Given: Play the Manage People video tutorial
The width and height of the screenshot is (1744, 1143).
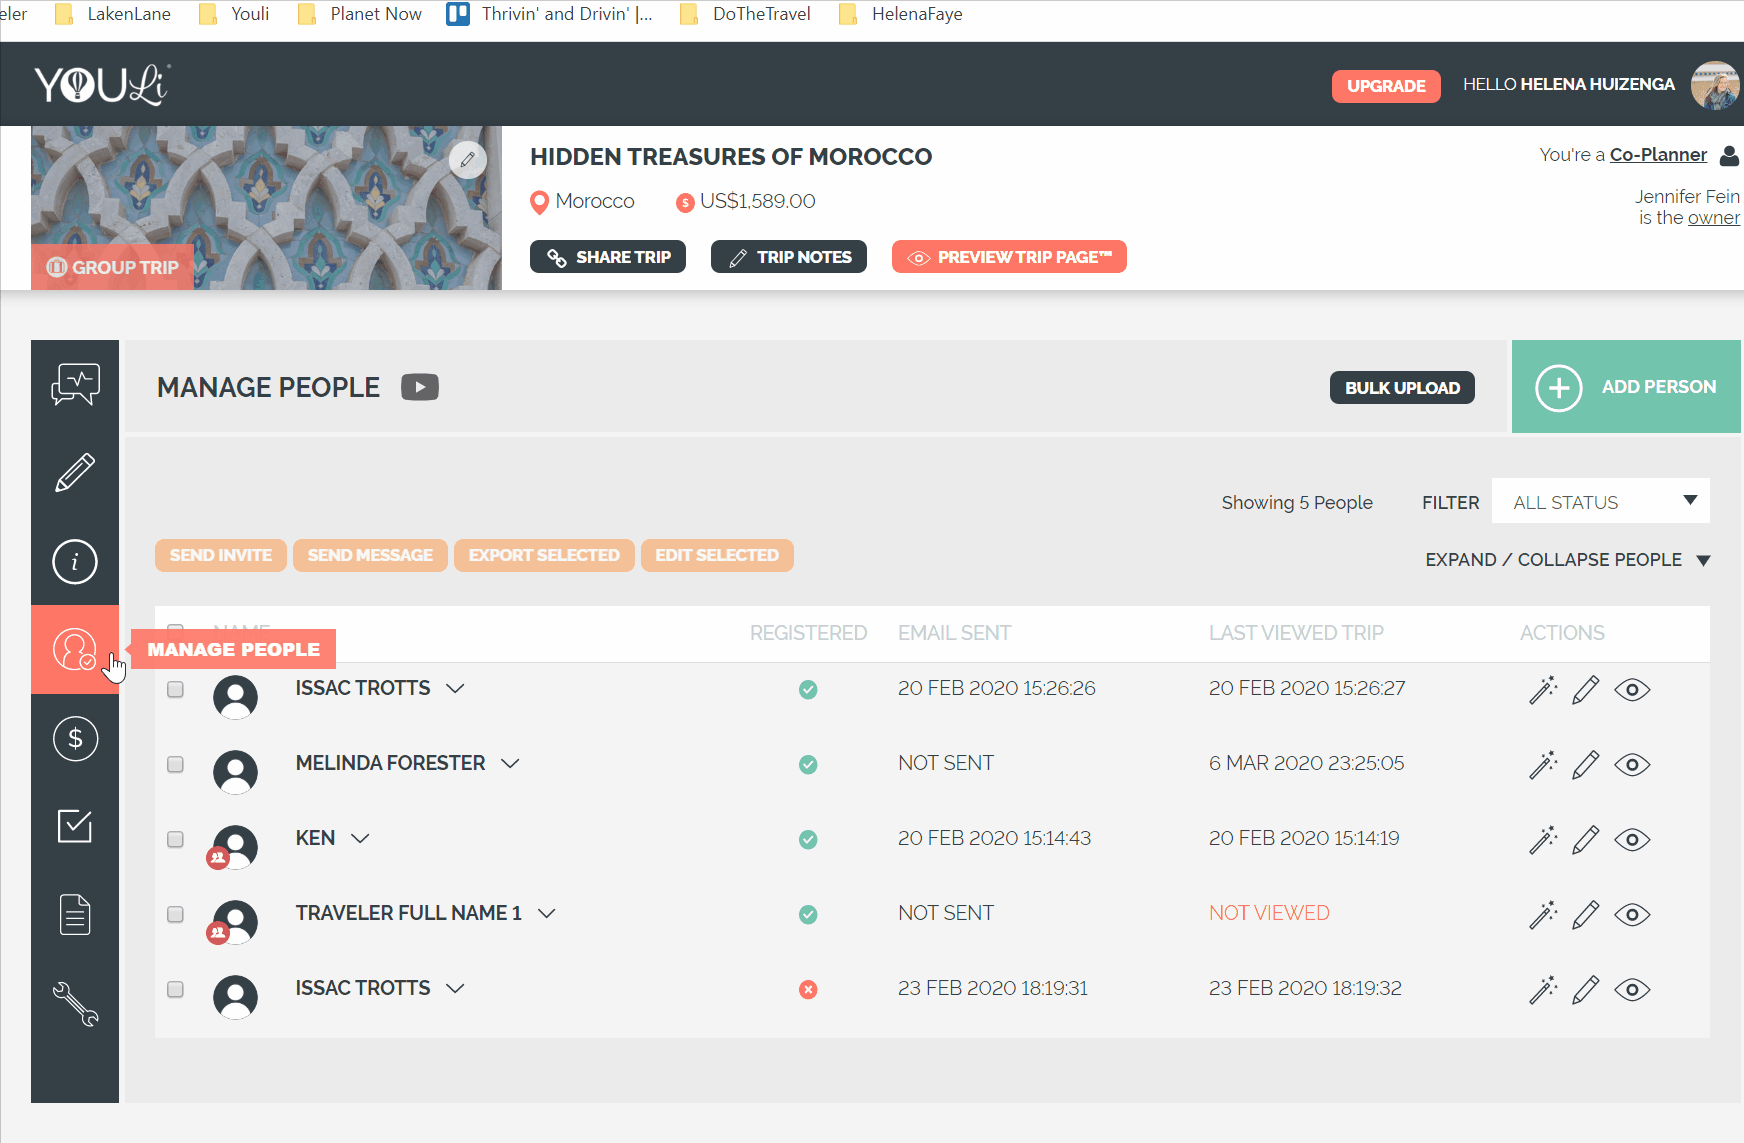Looking at the screenshot, I should coord(420,387).
